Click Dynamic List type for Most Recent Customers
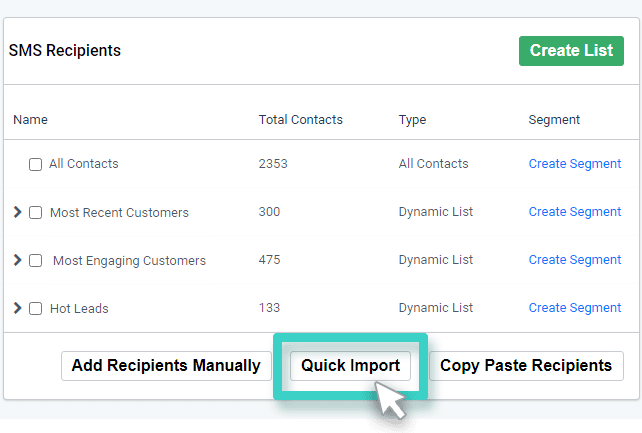 point(436,212)
